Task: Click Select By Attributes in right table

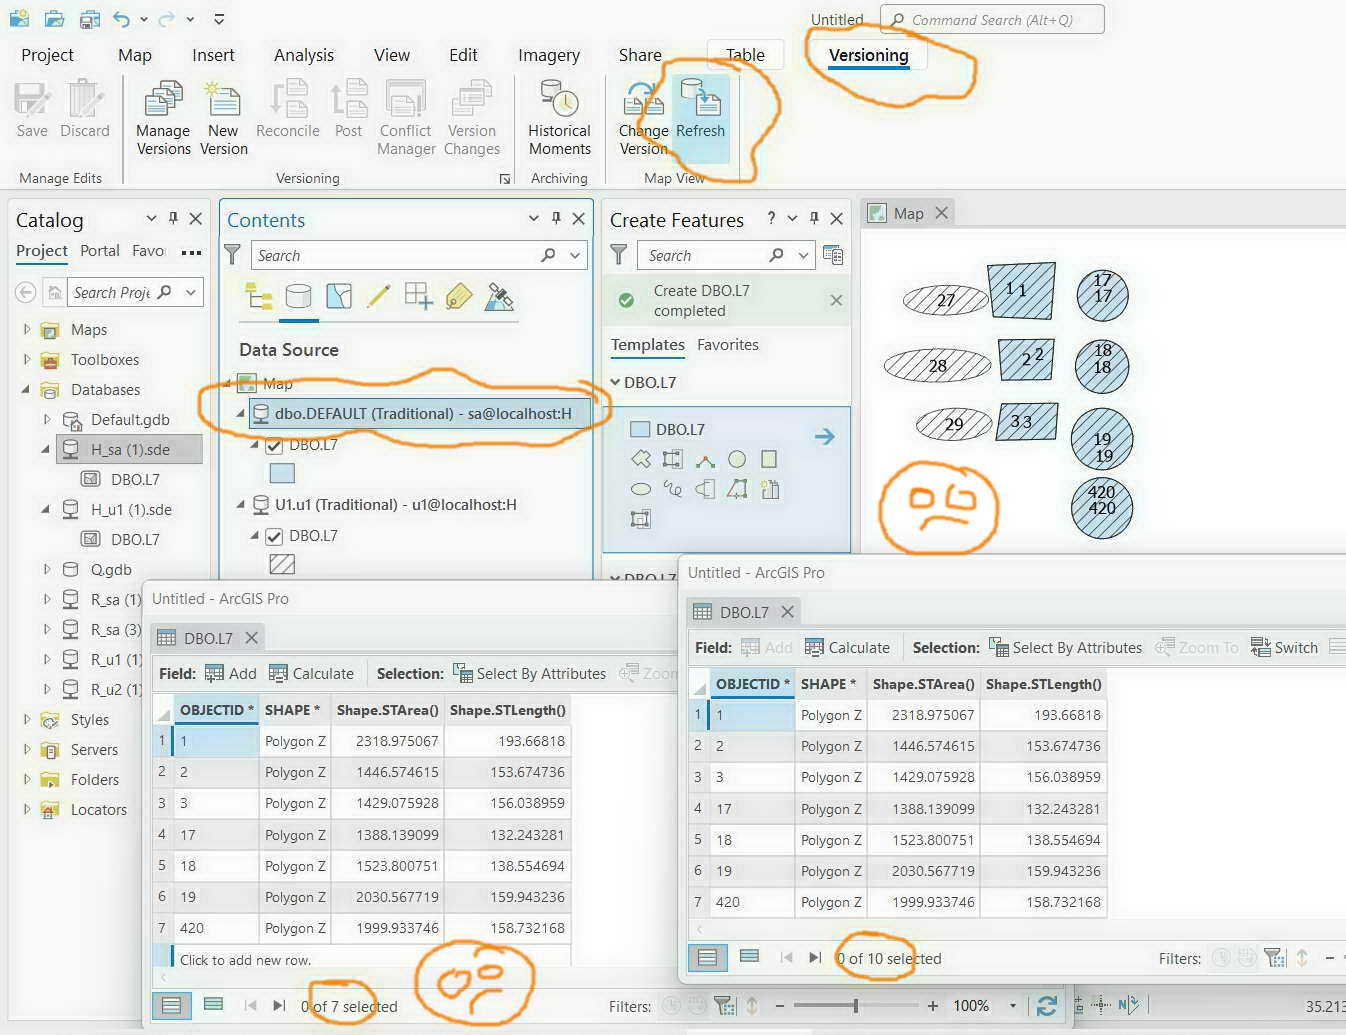Action: click(1066, 647)
